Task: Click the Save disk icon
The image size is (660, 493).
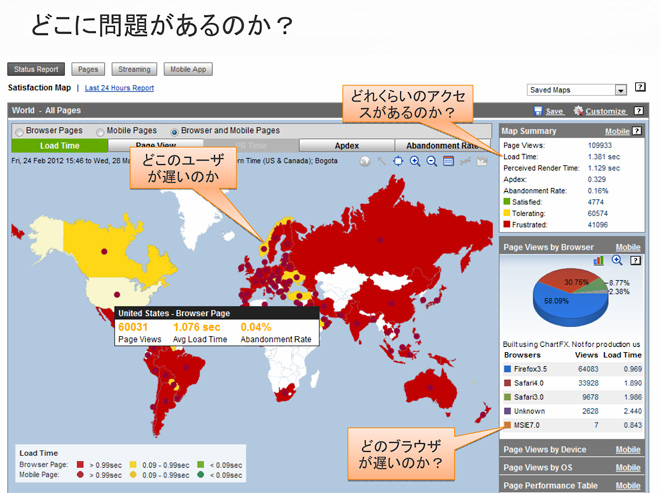Action: (538, 111)
